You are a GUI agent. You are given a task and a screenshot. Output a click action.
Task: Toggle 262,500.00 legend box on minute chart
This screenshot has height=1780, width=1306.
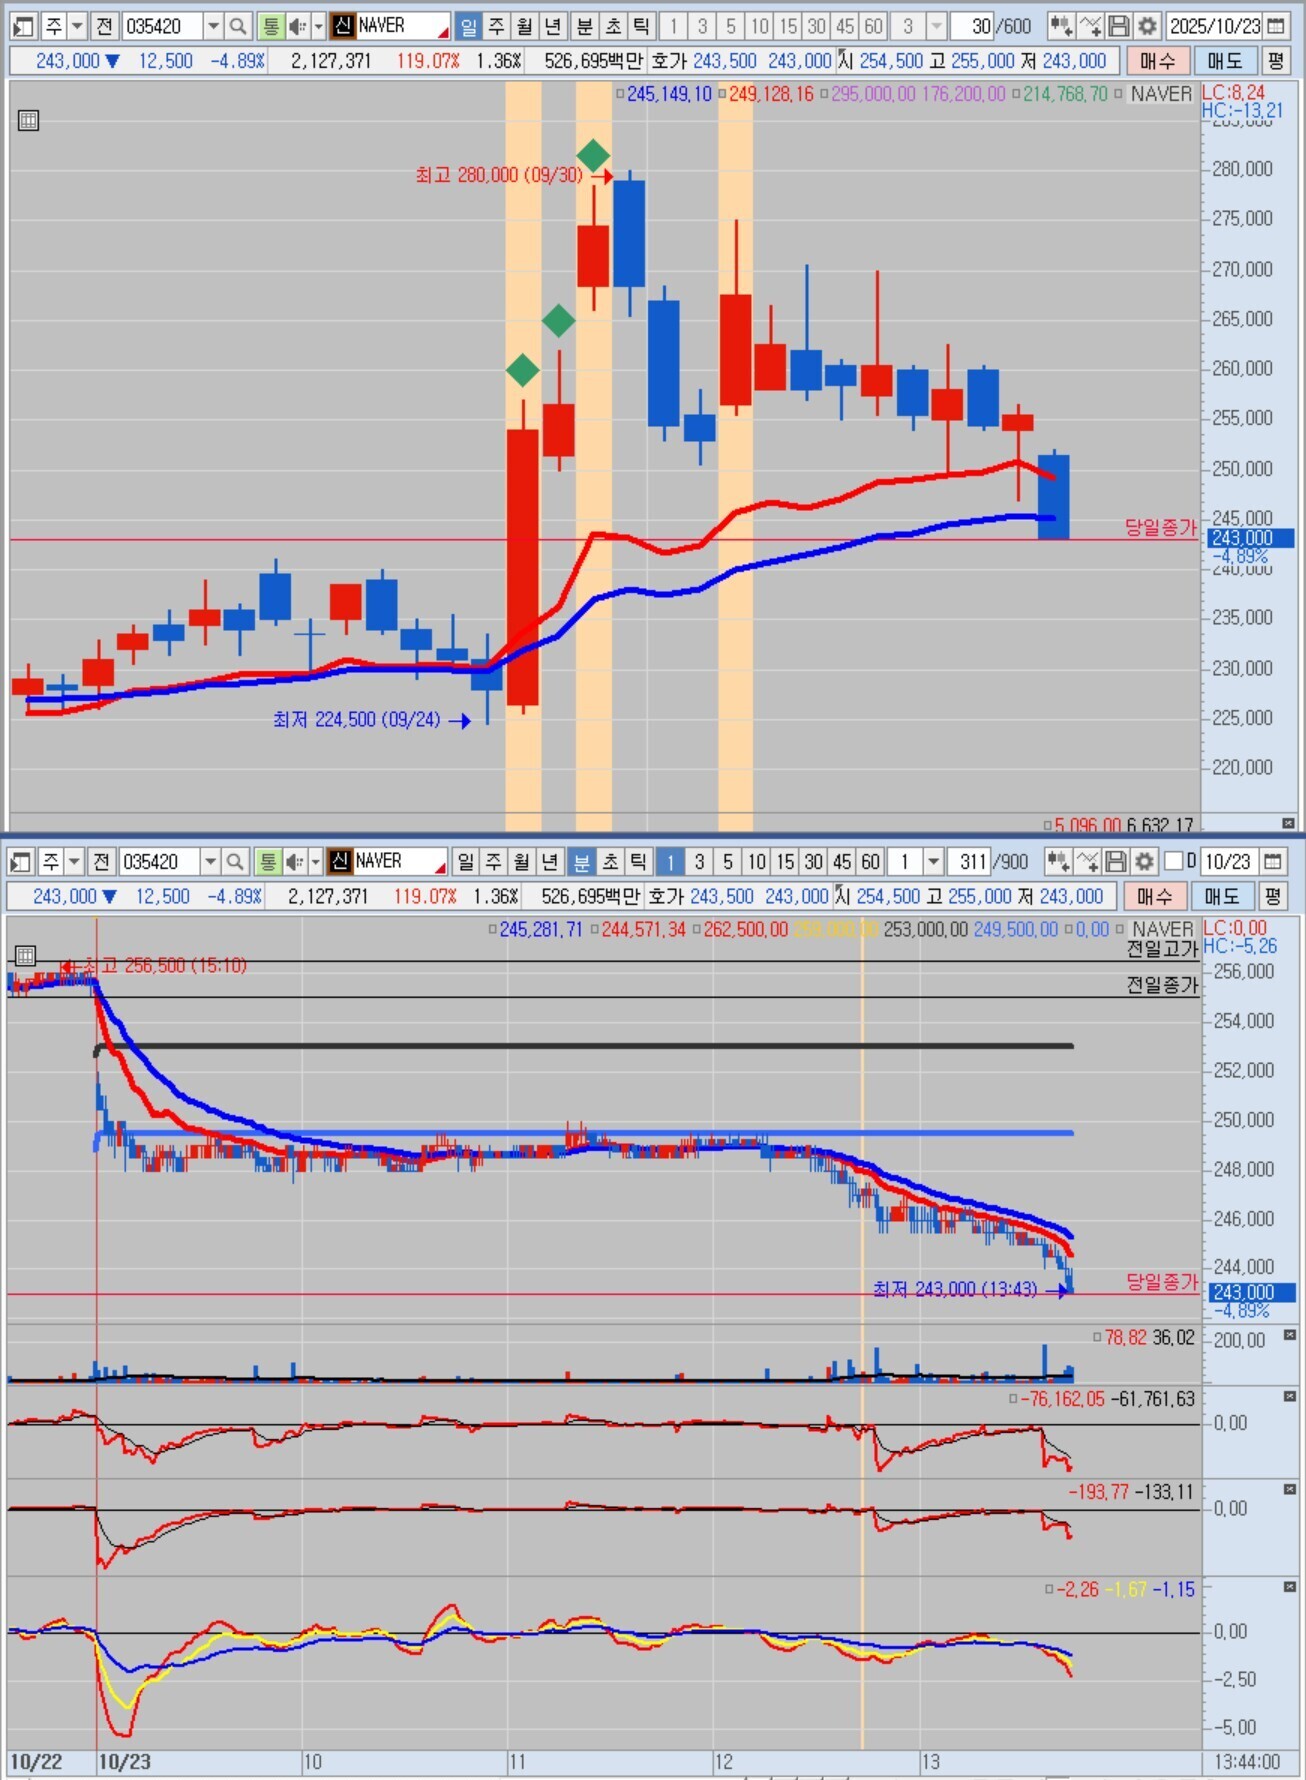pyautogui.click(x=697, y=929)
